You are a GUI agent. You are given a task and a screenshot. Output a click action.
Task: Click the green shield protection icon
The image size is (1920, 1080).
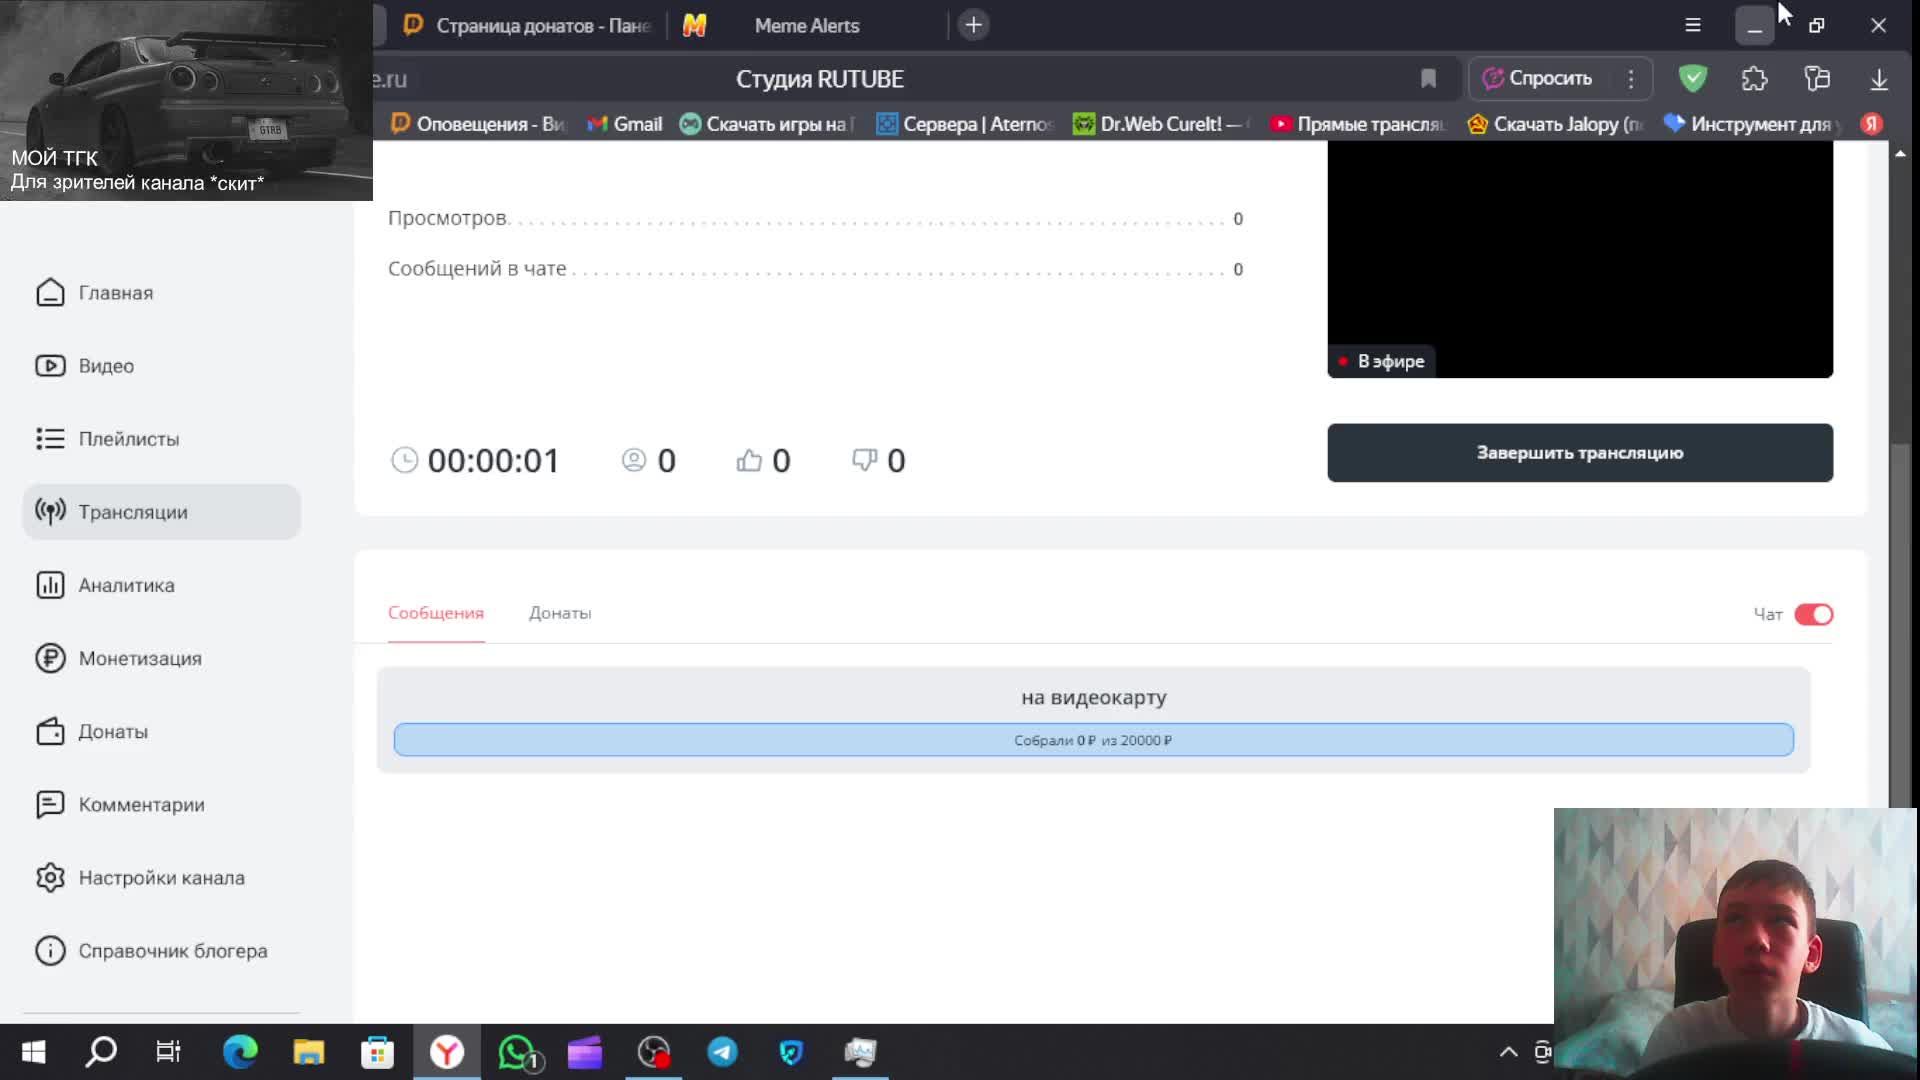coord(1692,78)
